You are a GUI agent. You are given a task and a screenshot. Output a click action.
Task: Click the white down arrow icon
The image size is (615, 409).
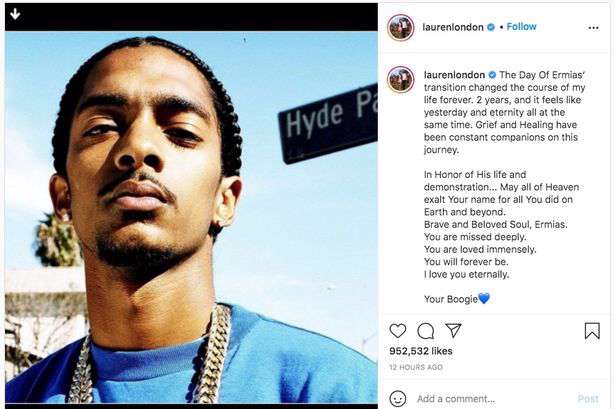(15, 14)
